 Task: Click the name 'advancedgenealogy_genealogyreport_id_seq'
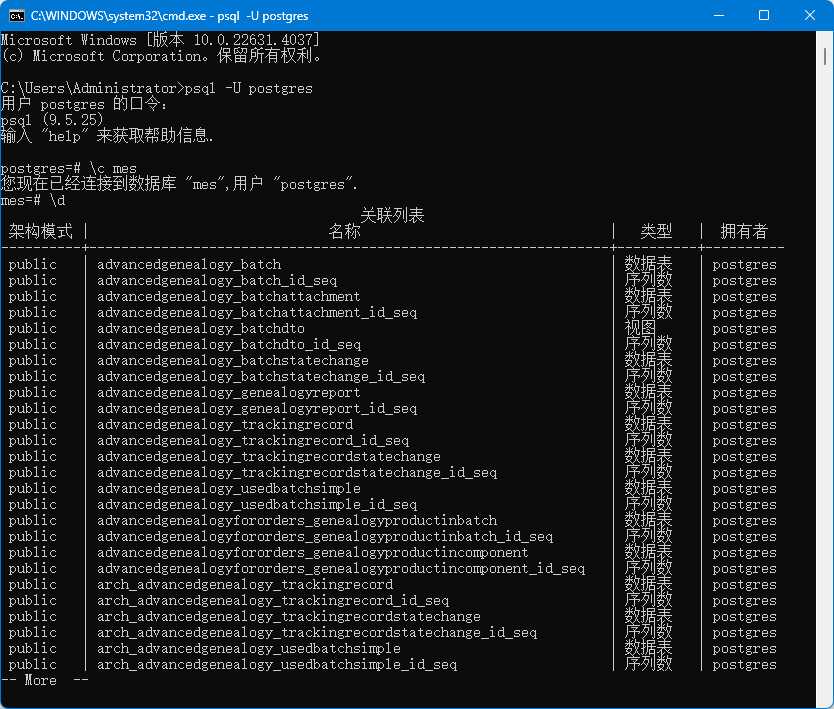257,408
